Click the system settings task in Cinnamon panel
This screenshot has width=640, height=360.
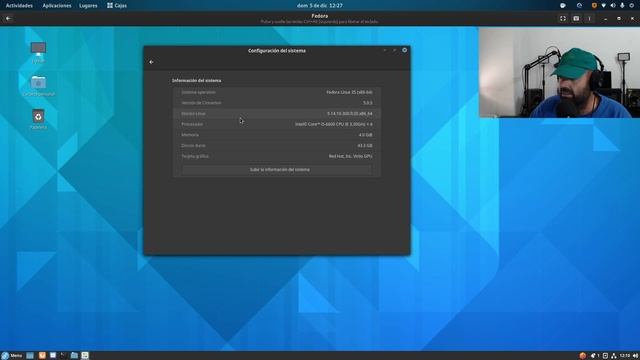85,356
